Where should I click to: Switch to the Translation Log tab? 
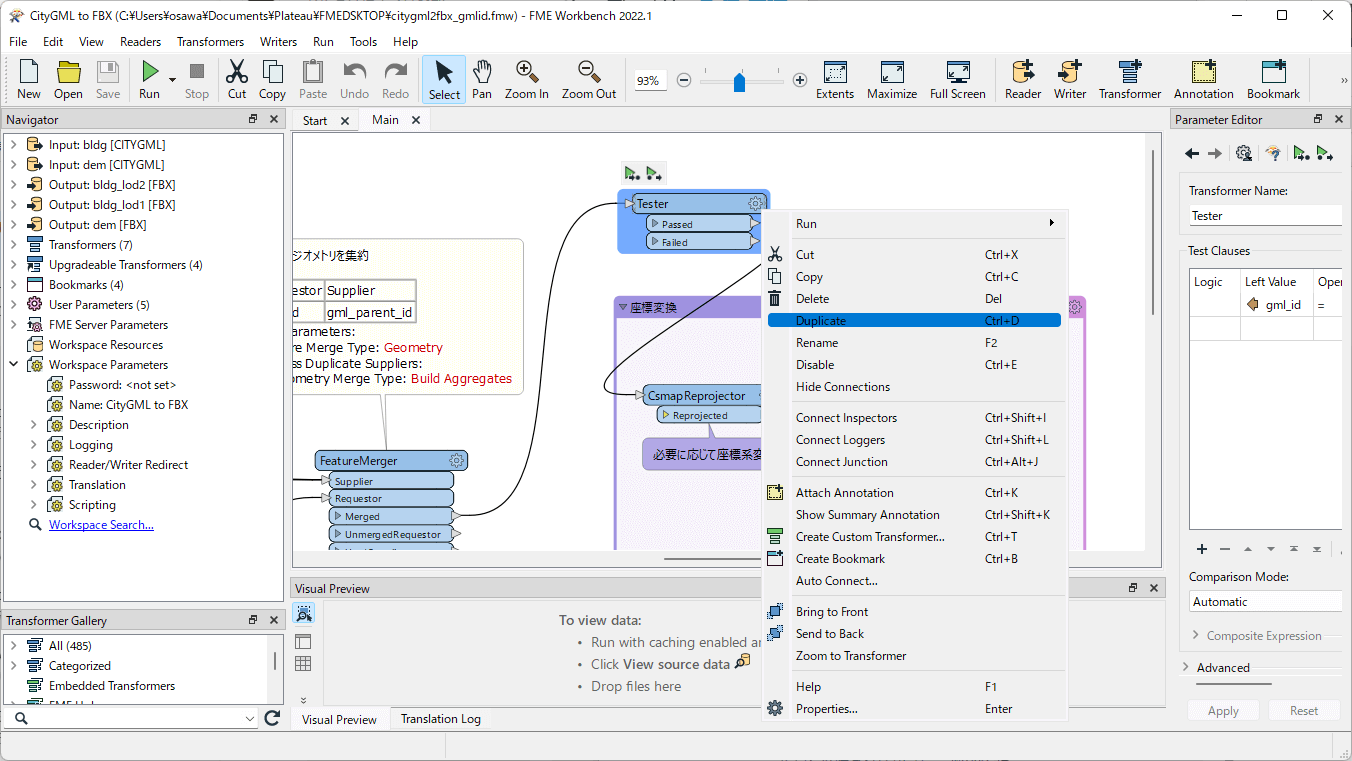(x=441, y=719)
